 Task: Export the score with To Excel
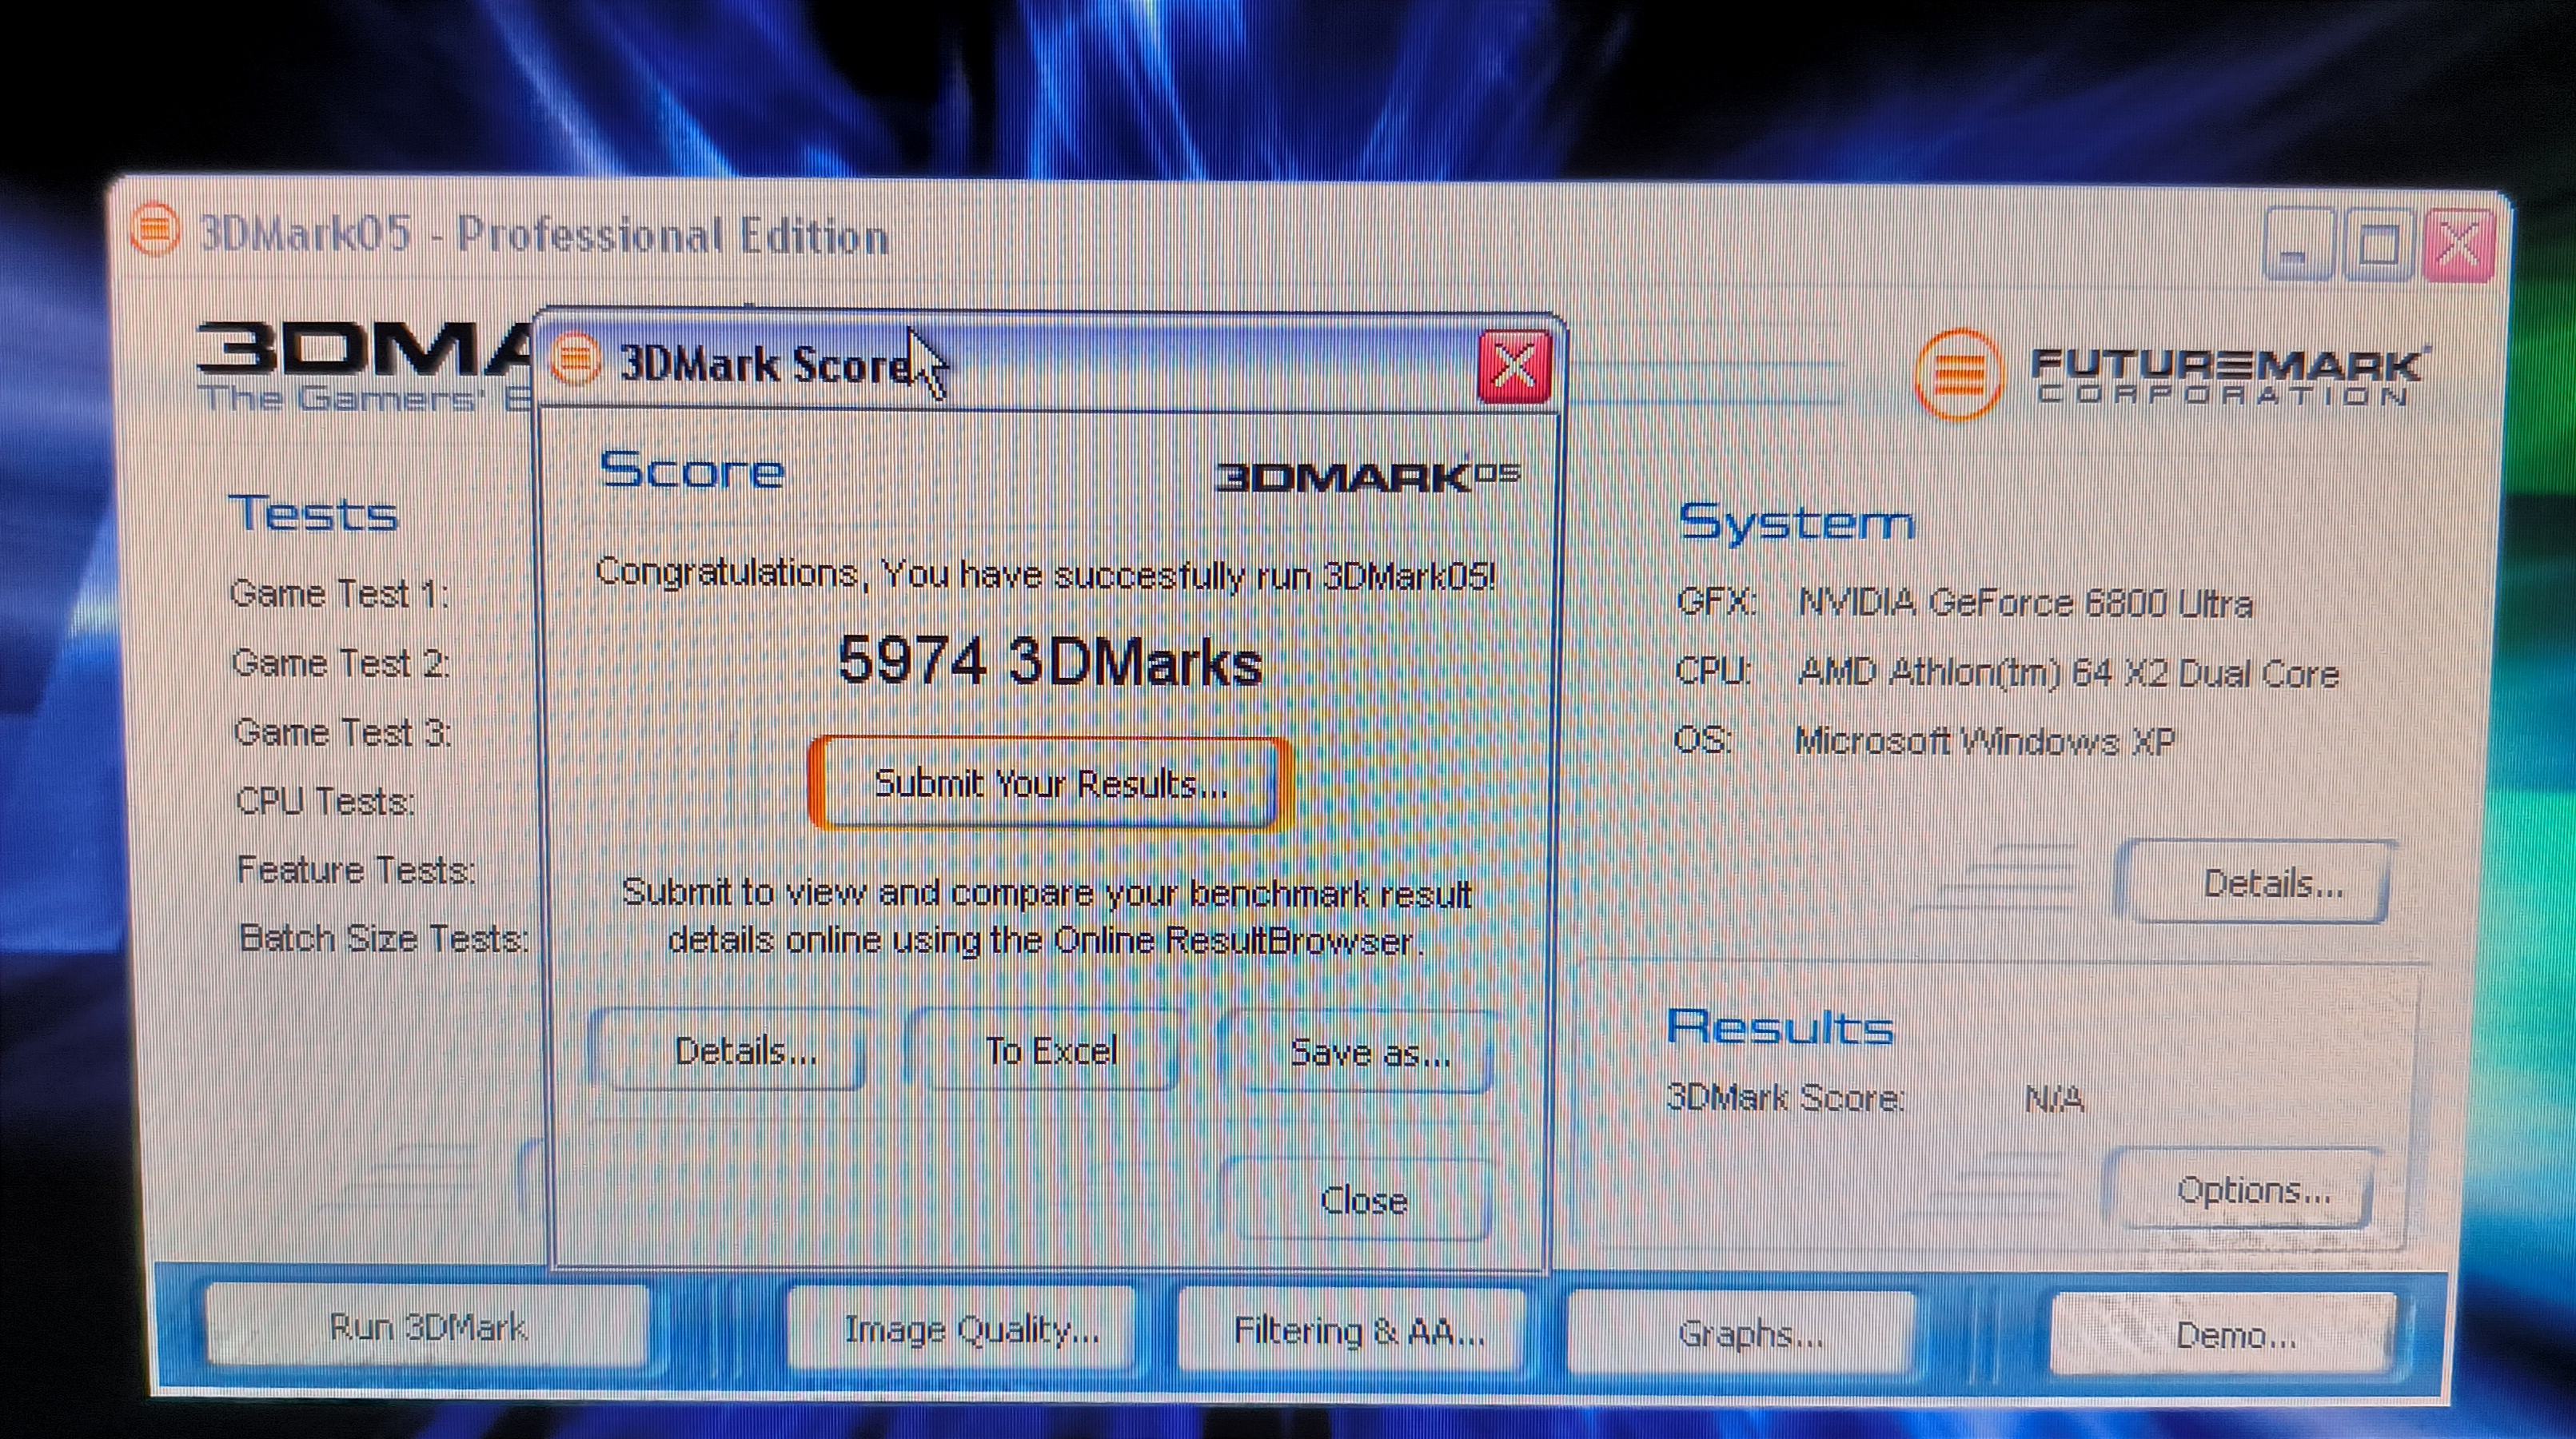[x=1045, y=1050]
